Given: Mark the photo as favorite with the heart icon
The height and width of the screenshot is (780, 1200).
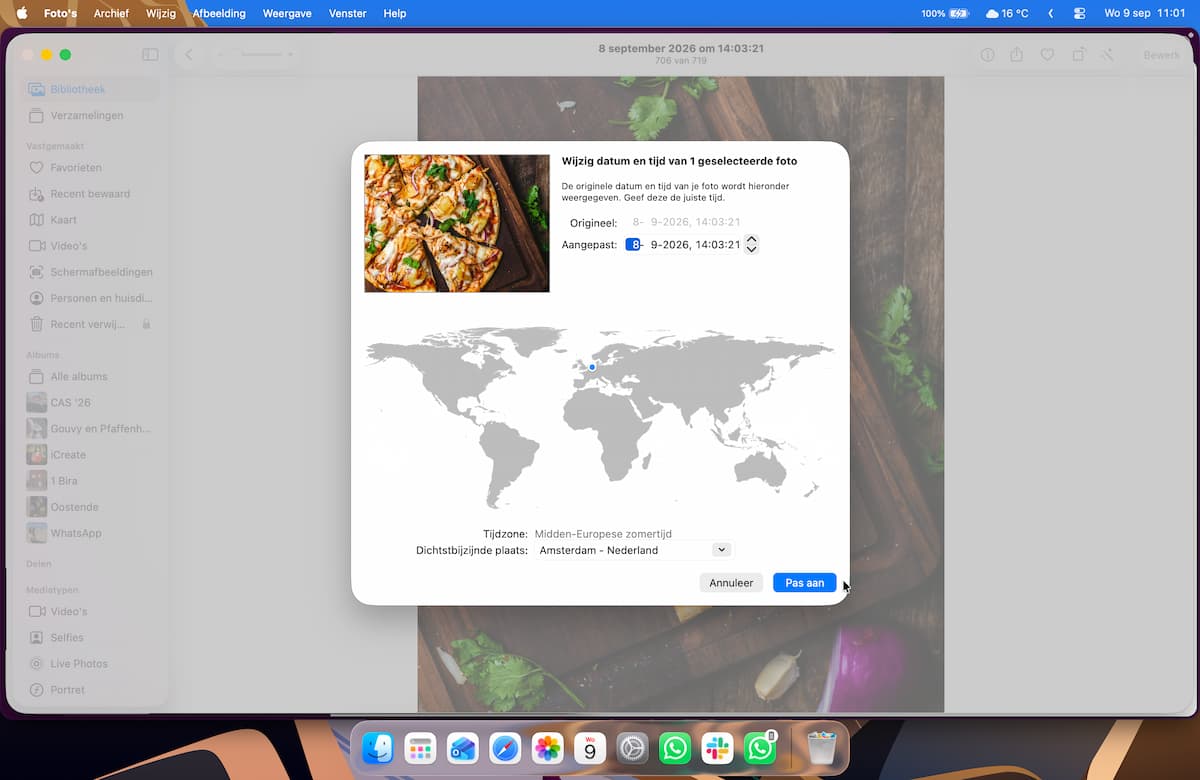Looking at the screenshot, I should [x=1047, y=55].
